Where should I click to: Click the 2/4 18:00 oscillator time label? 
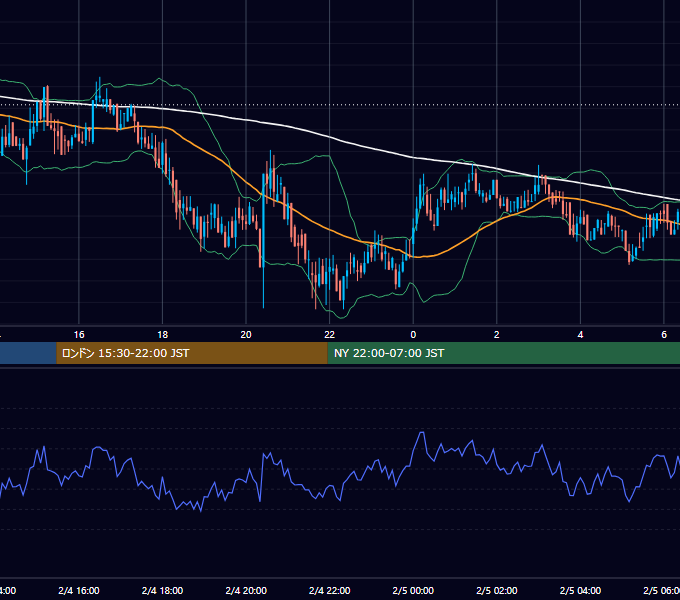tap(163, 590)
